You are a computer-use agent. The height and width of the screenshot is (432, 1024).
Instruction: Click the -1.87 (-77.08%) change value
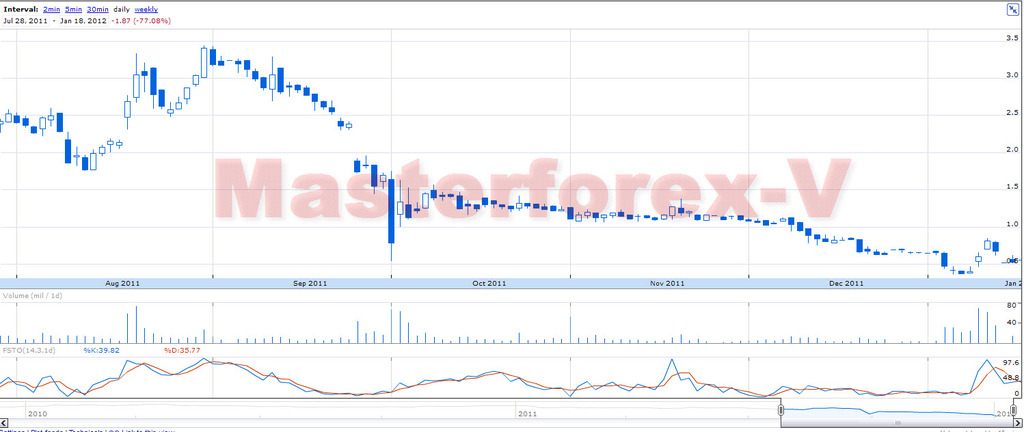coord(140,21)
